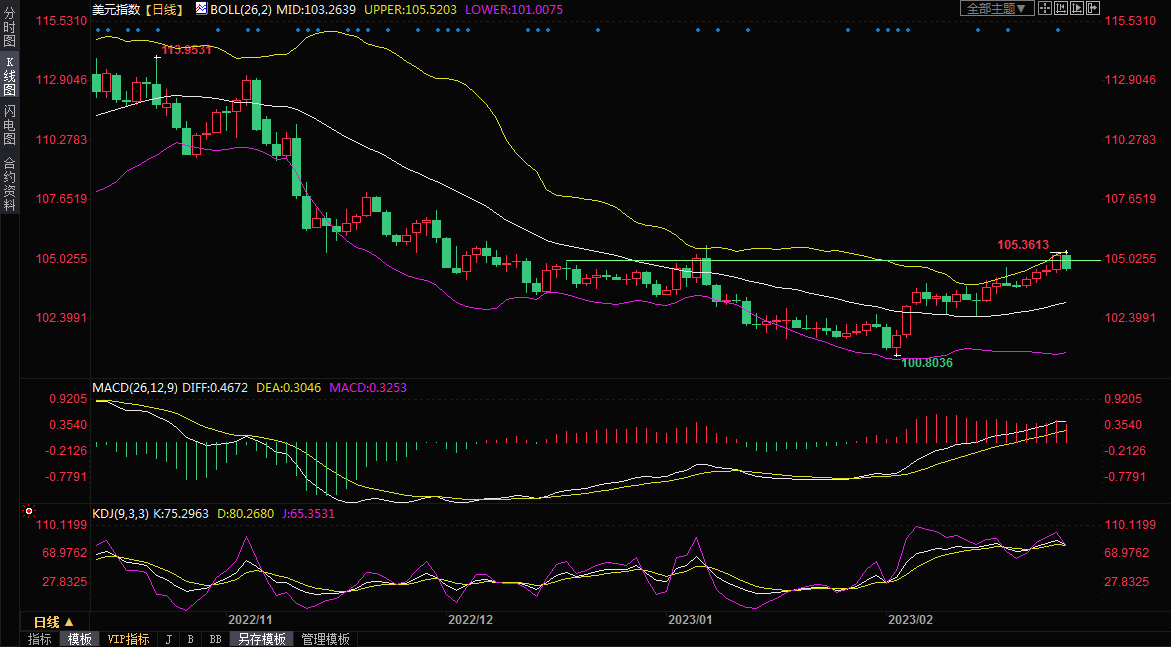Open the 闪电图 side tab
The width and height of the screenshot is (1171, 647).
coord(9,124)
